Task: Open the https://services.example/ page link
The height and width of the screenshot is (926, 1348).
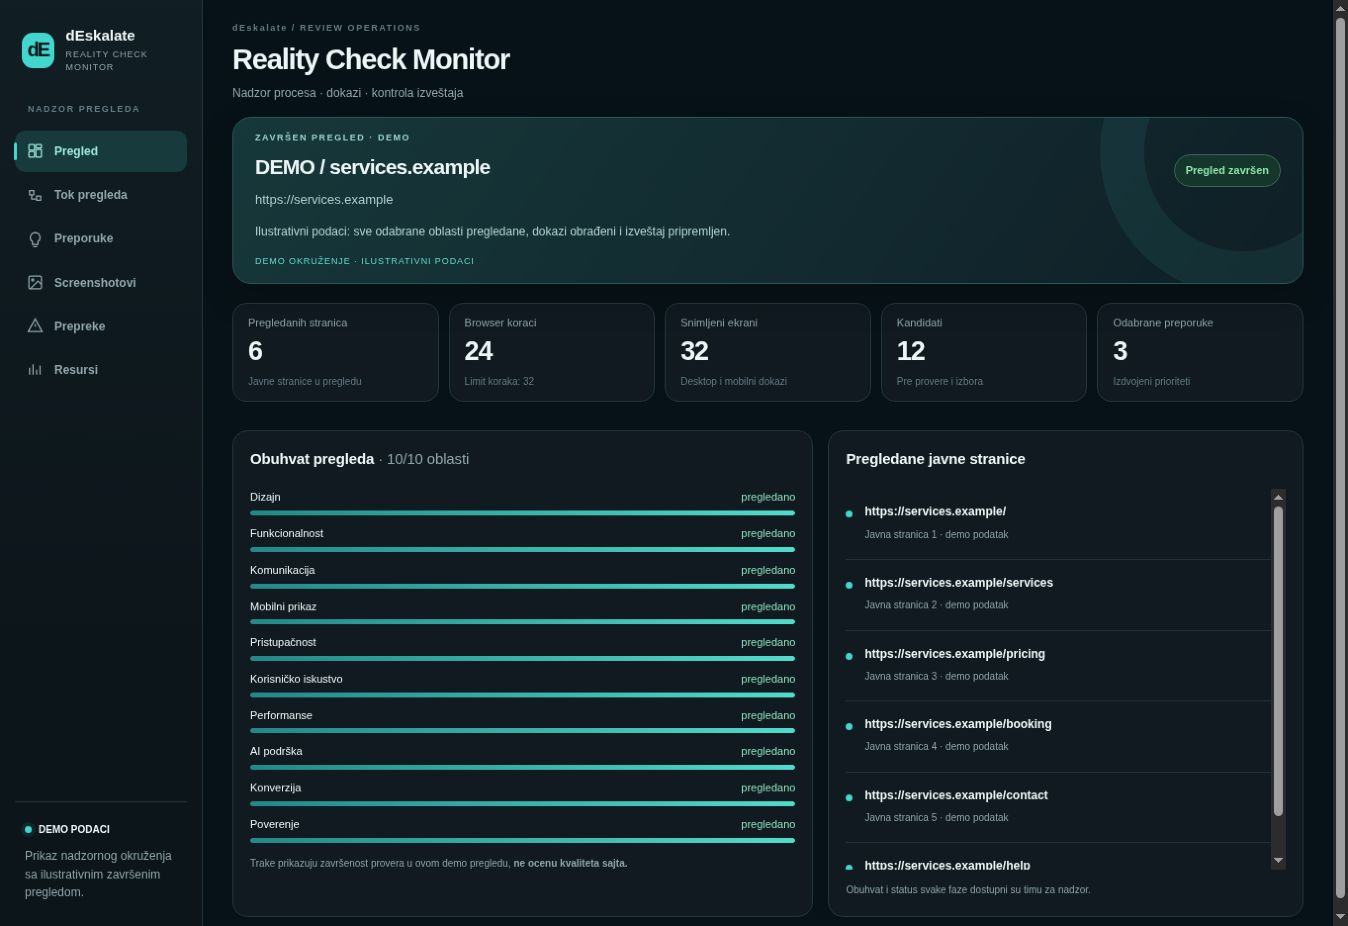Action: (935, 511)
